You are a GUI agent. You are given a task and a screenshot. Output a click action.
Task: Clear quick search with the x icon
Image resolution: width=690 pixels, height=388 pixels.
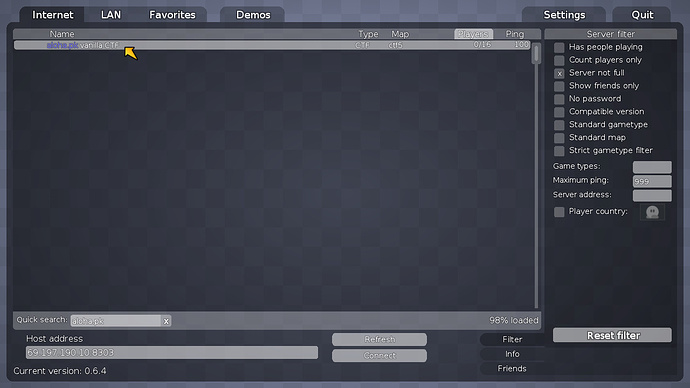point(166,321)
